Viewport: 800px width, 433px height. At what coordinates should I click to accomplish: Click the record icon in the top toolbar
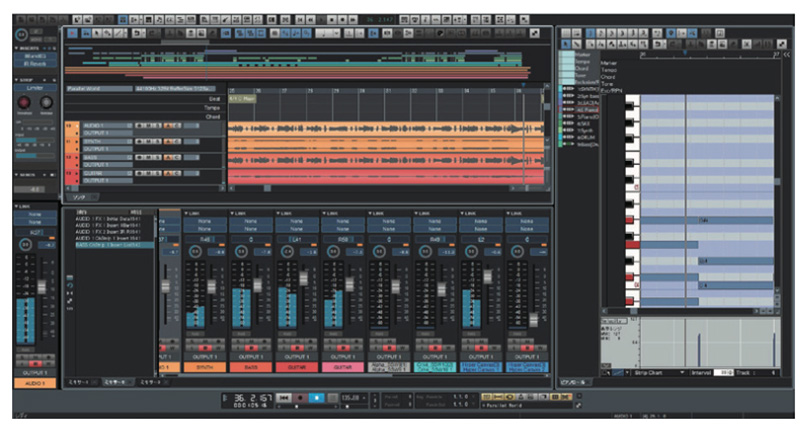(342, 19)
